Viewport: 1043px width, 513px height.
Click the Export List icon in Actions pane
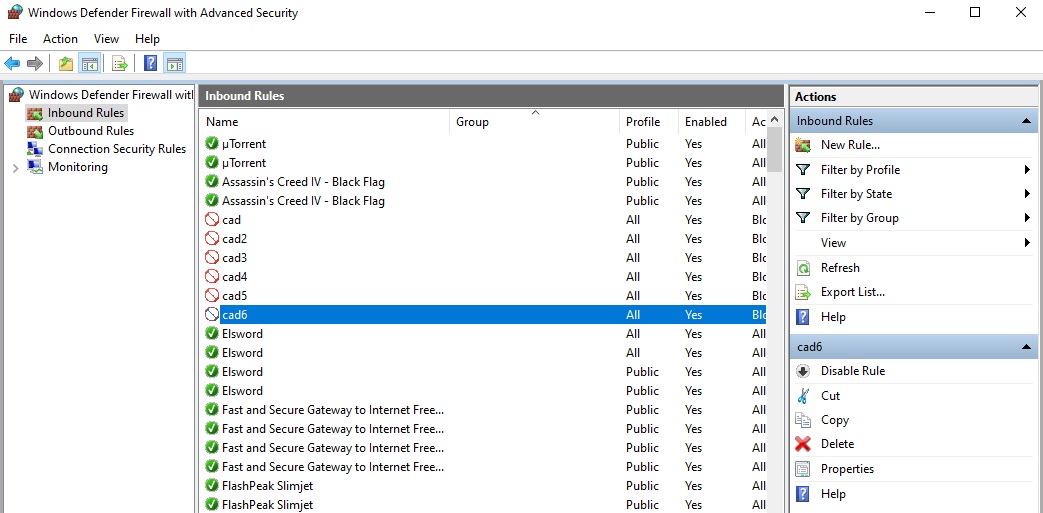coord(804,292)
